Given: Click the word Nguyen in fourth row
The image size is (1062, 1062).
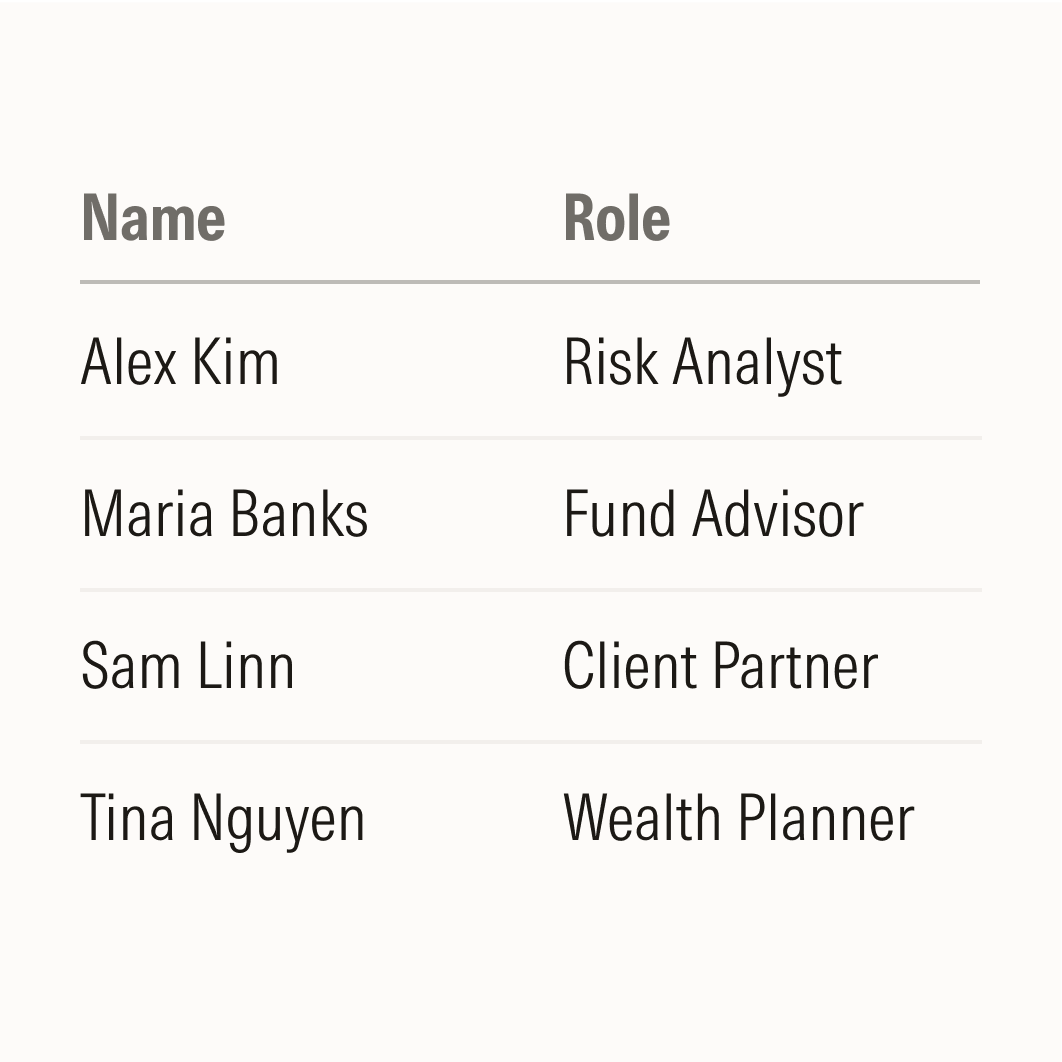Looking at the screenshot, I should [278, 821].
